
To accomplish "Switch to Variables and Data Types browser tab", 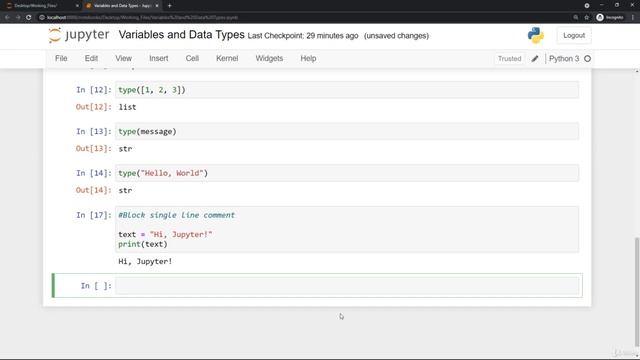I will coord(122,6).
